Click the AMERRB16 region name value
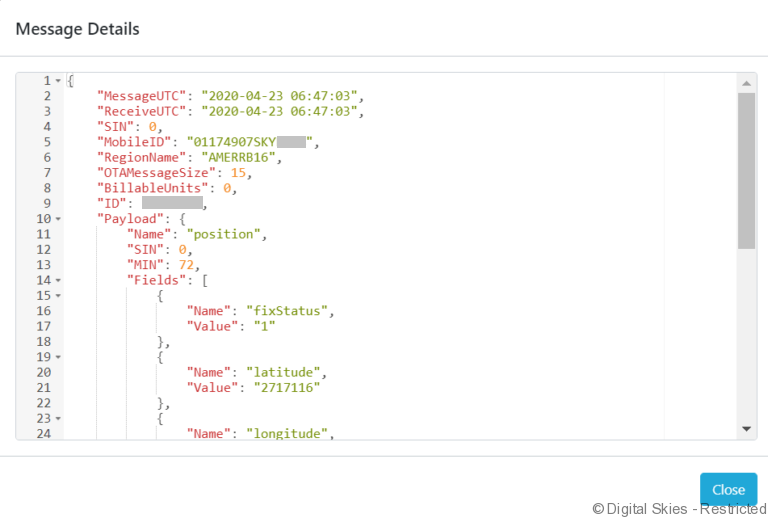The height and width of the screenshot is (518, 768). (240, 157)
